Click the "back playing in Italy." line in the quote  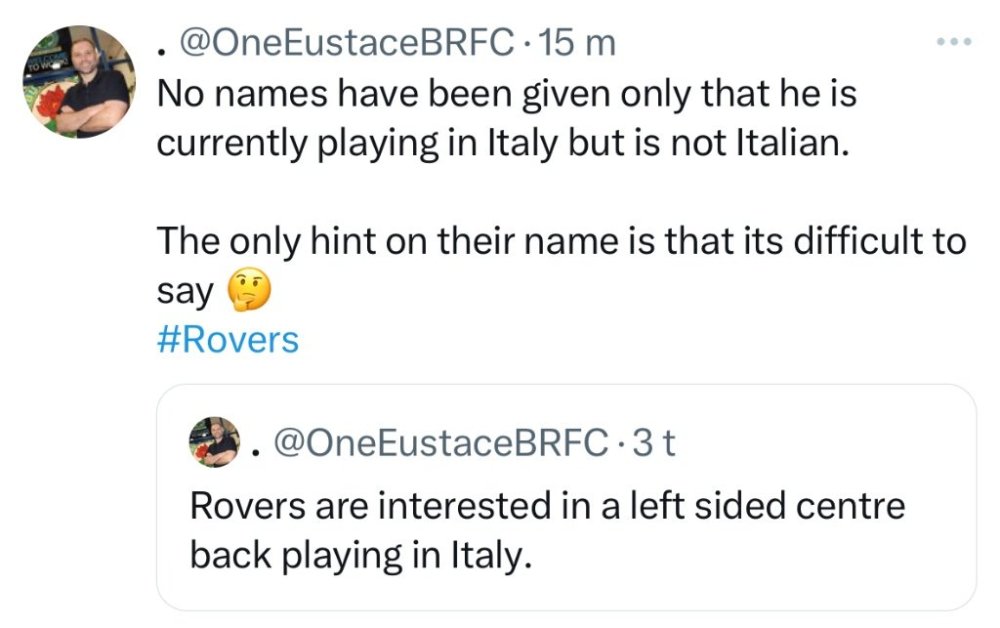coord(357,556)
